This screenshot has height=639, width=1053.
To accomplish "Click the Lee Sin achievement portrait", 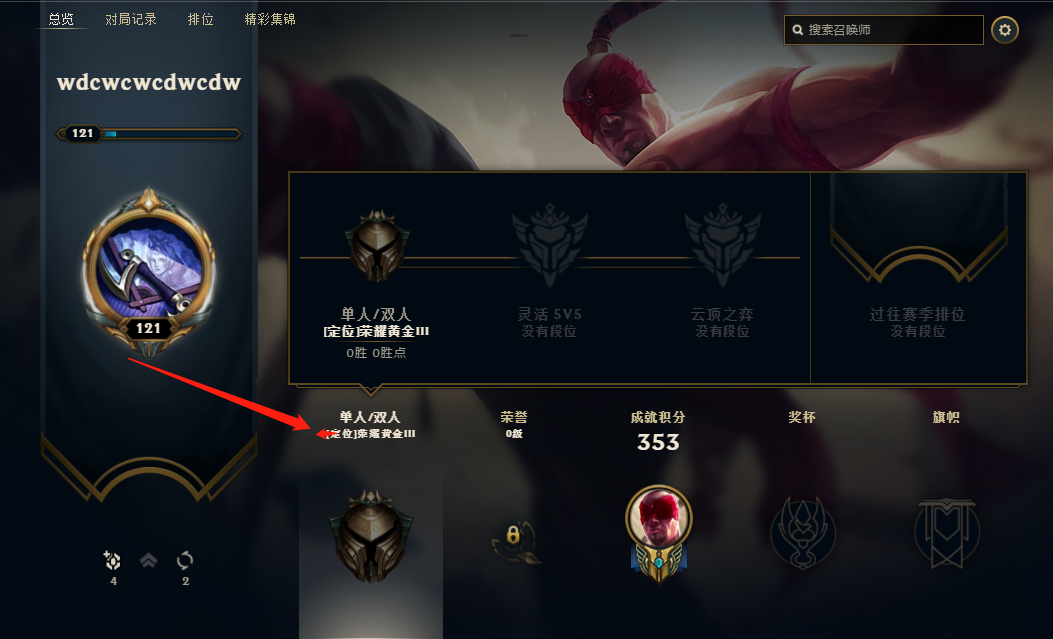I will (659, 533).
